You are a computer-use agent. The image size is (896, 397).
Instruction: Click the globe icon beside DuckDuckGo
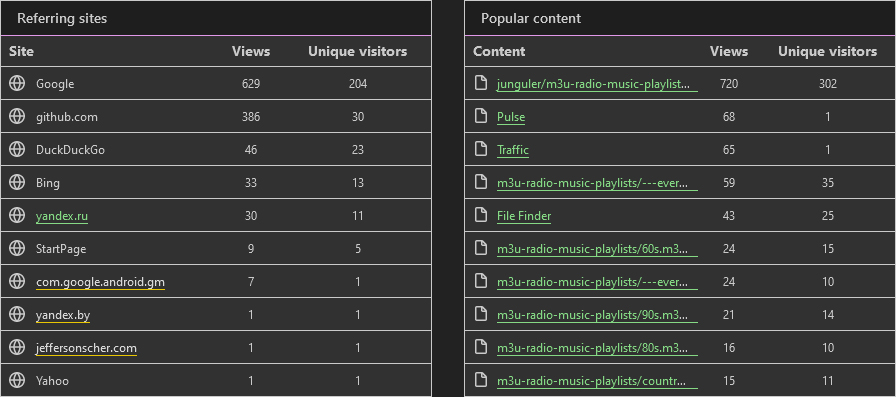[17, 150]
